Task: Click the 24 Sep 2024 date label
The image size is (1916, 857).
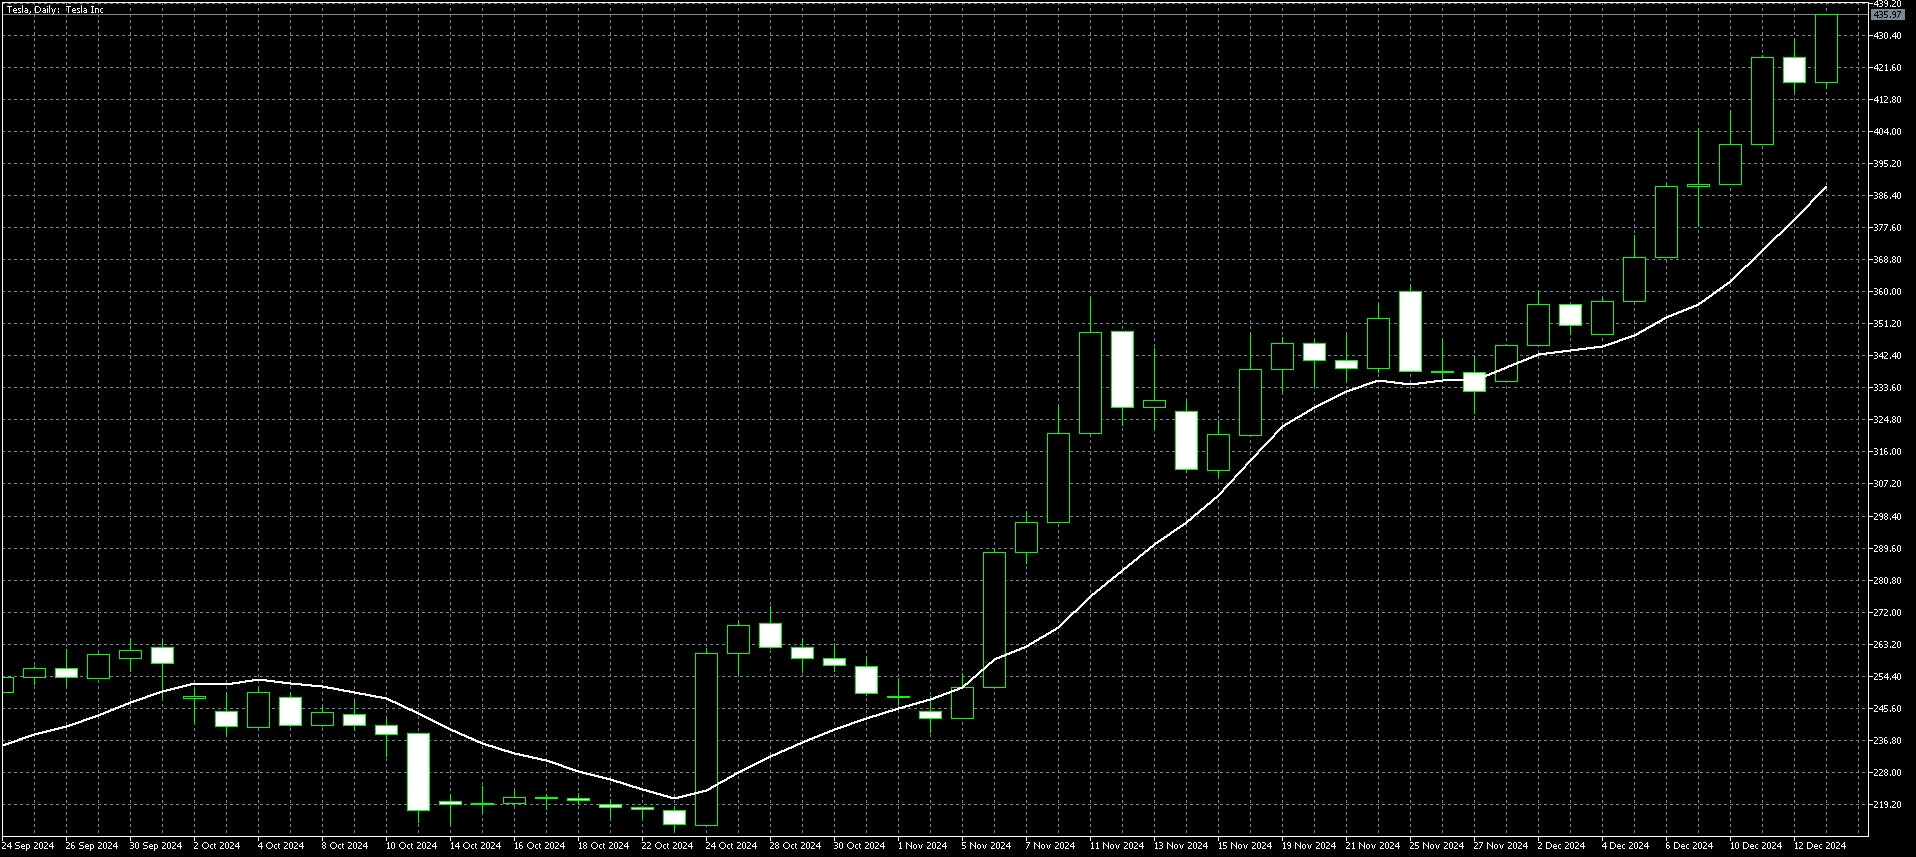Action: pos(28,846)
